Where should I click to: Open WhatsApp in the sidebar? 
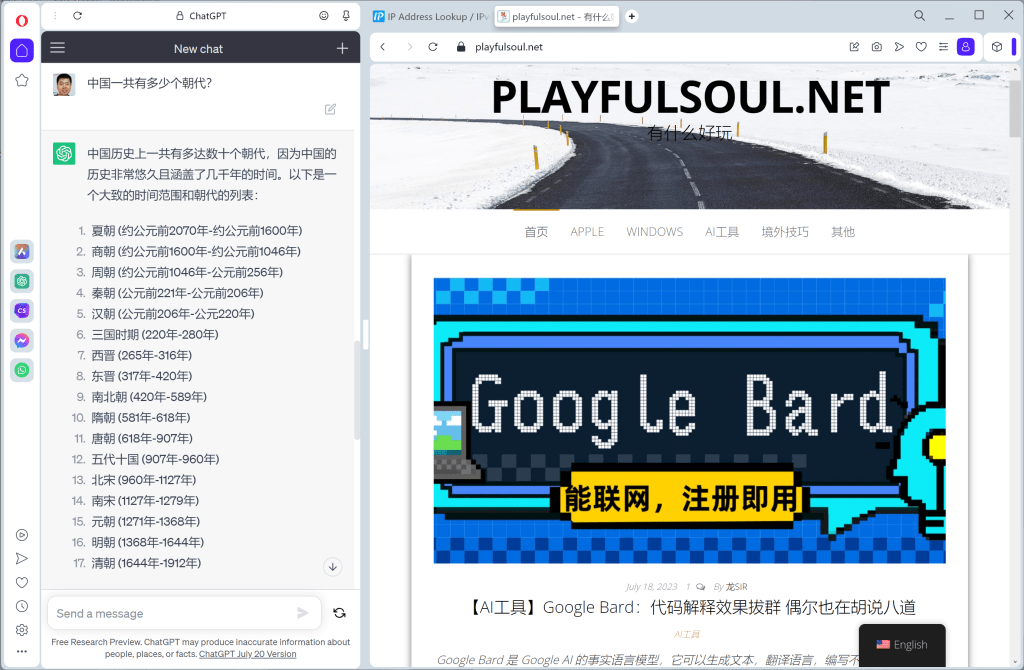click(x=22, y=370)
